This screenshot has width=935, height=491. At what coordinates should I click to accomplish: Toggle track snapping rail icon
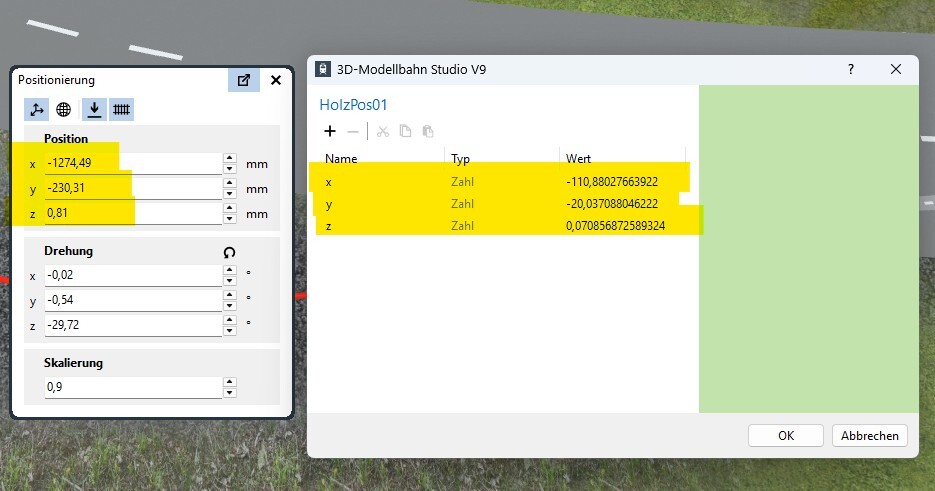(121, 110)
